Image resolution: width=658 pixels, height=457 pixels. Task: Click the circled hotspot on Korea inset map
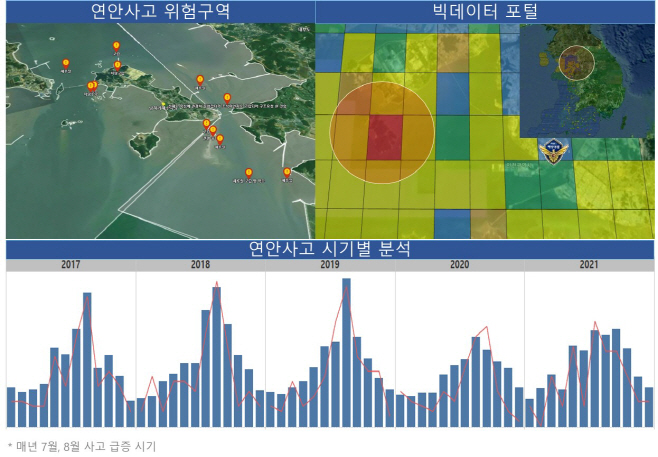576,63
